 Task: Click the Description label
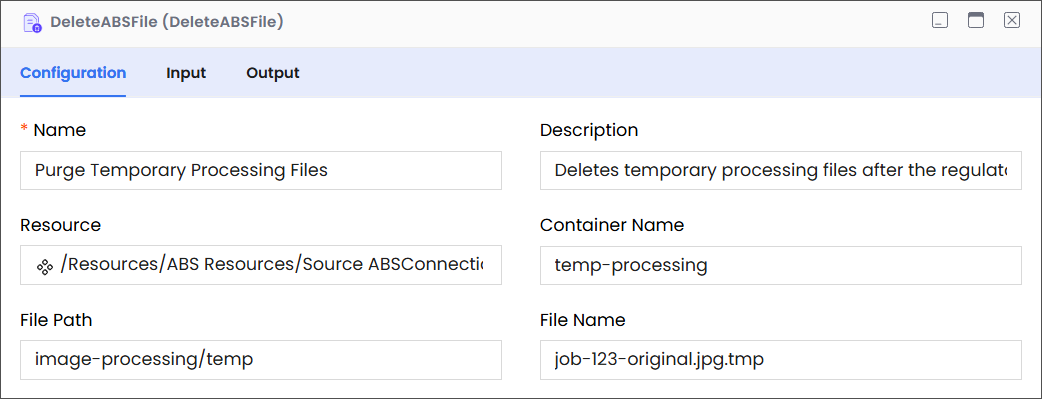coord(589,130)
